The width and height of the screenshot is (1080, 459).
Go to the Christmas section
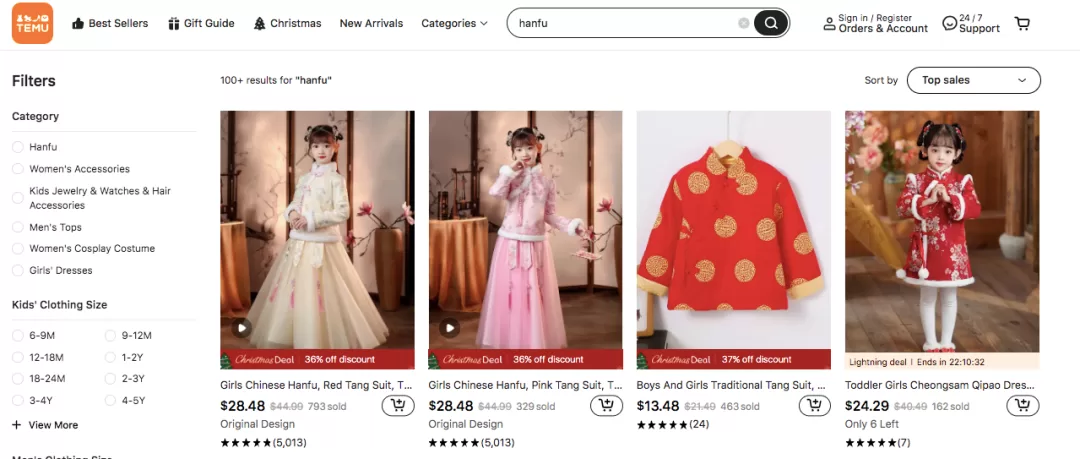(x=287, y=23)
